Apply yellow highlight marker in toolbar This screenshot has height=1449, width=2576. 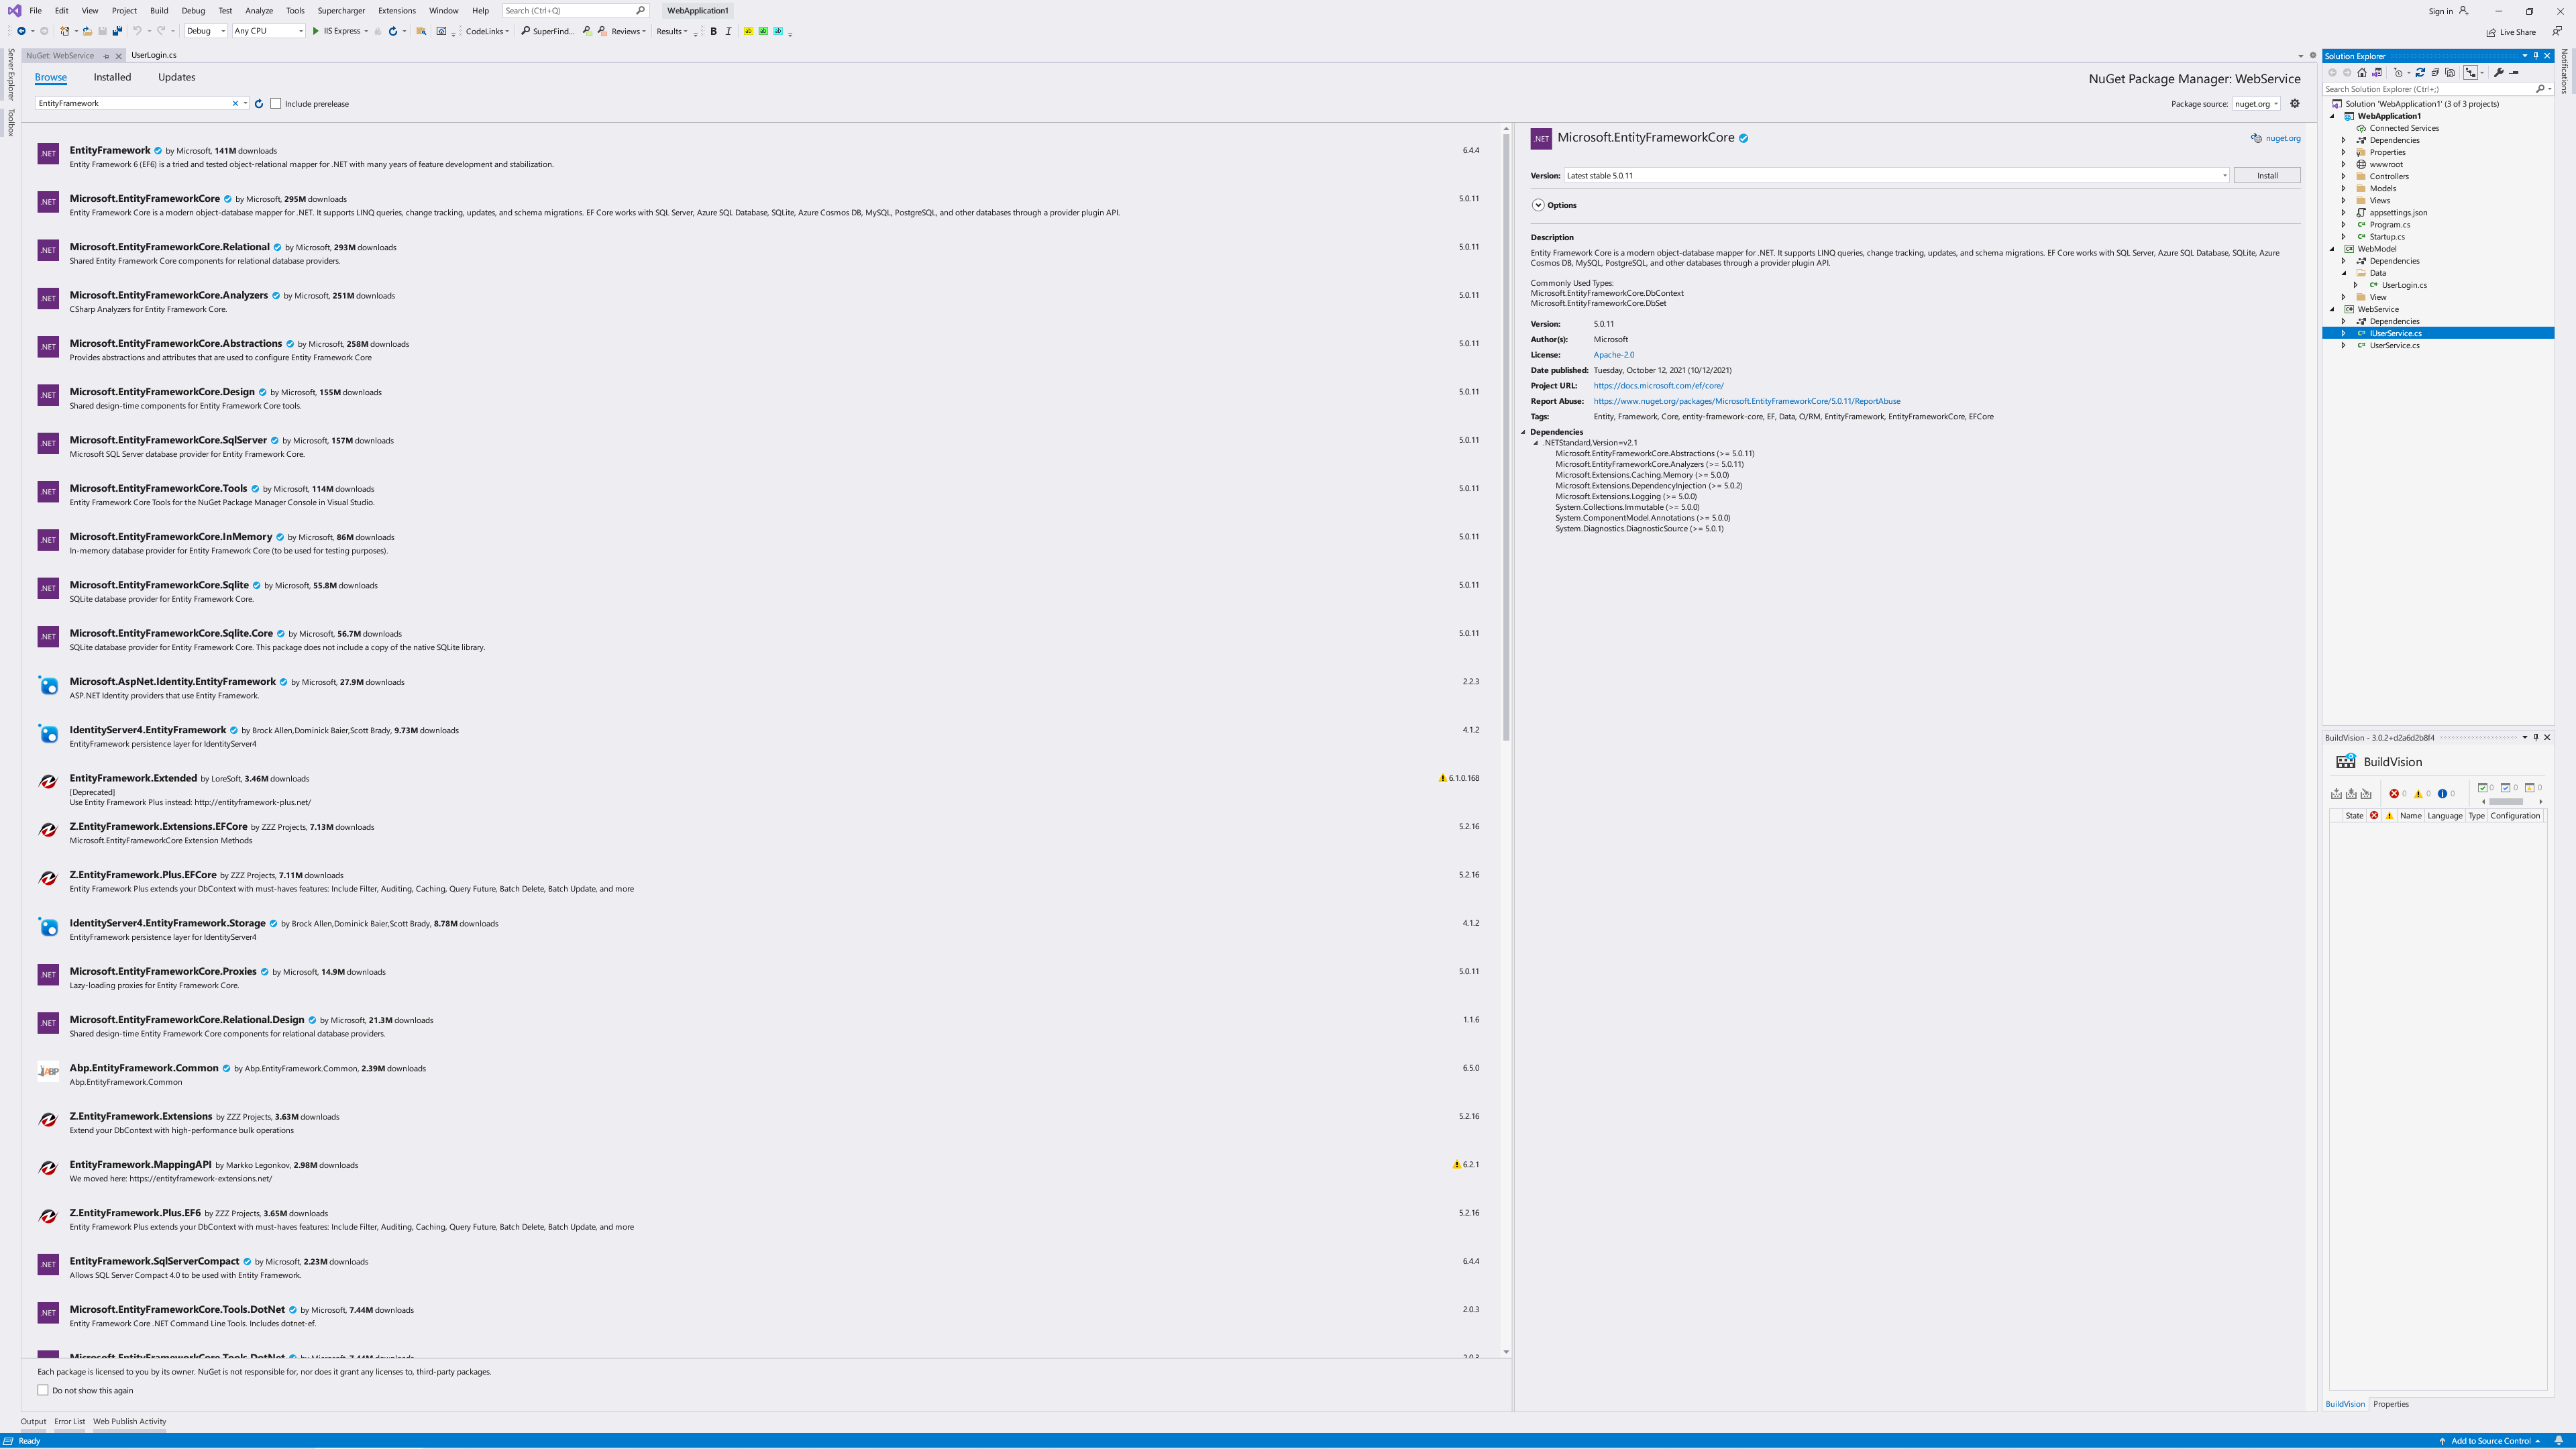pyautogui.click(x=748, y=31)
